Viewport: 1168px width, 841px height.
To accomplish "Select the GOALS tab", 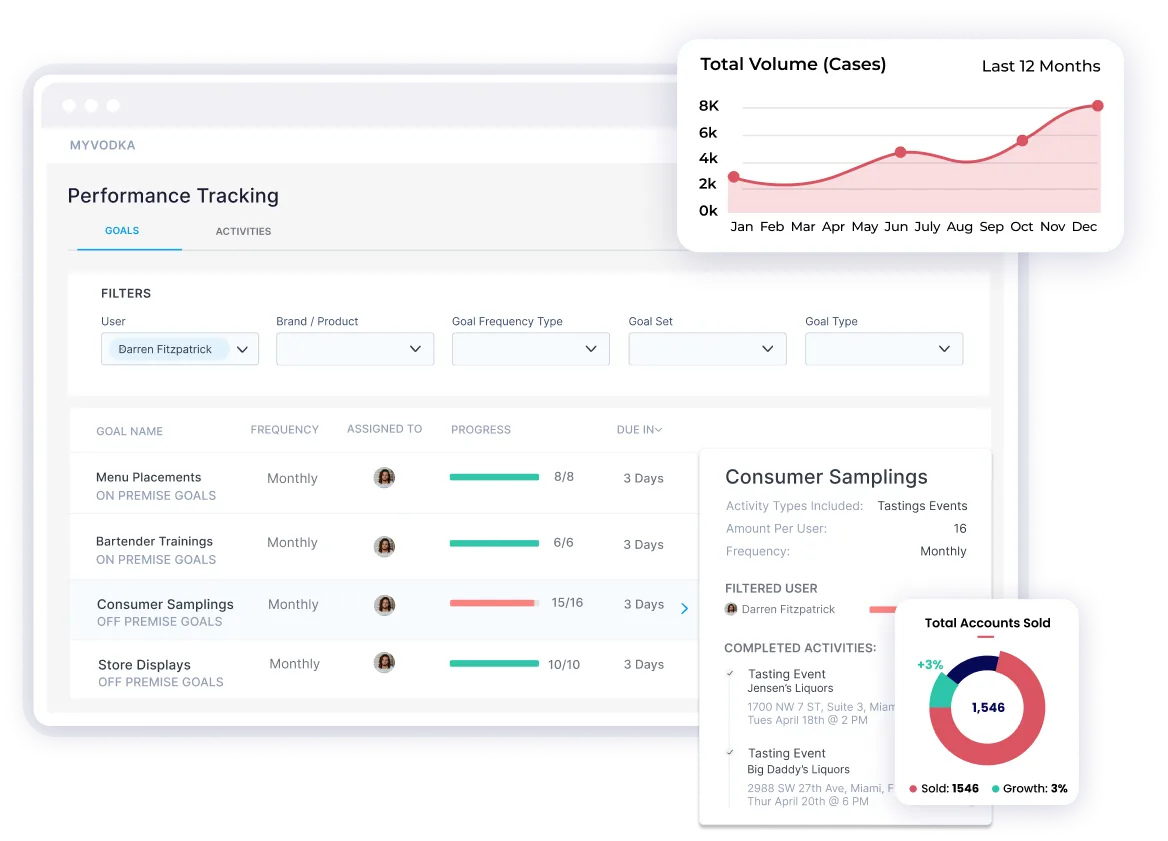I will (121, 230).
